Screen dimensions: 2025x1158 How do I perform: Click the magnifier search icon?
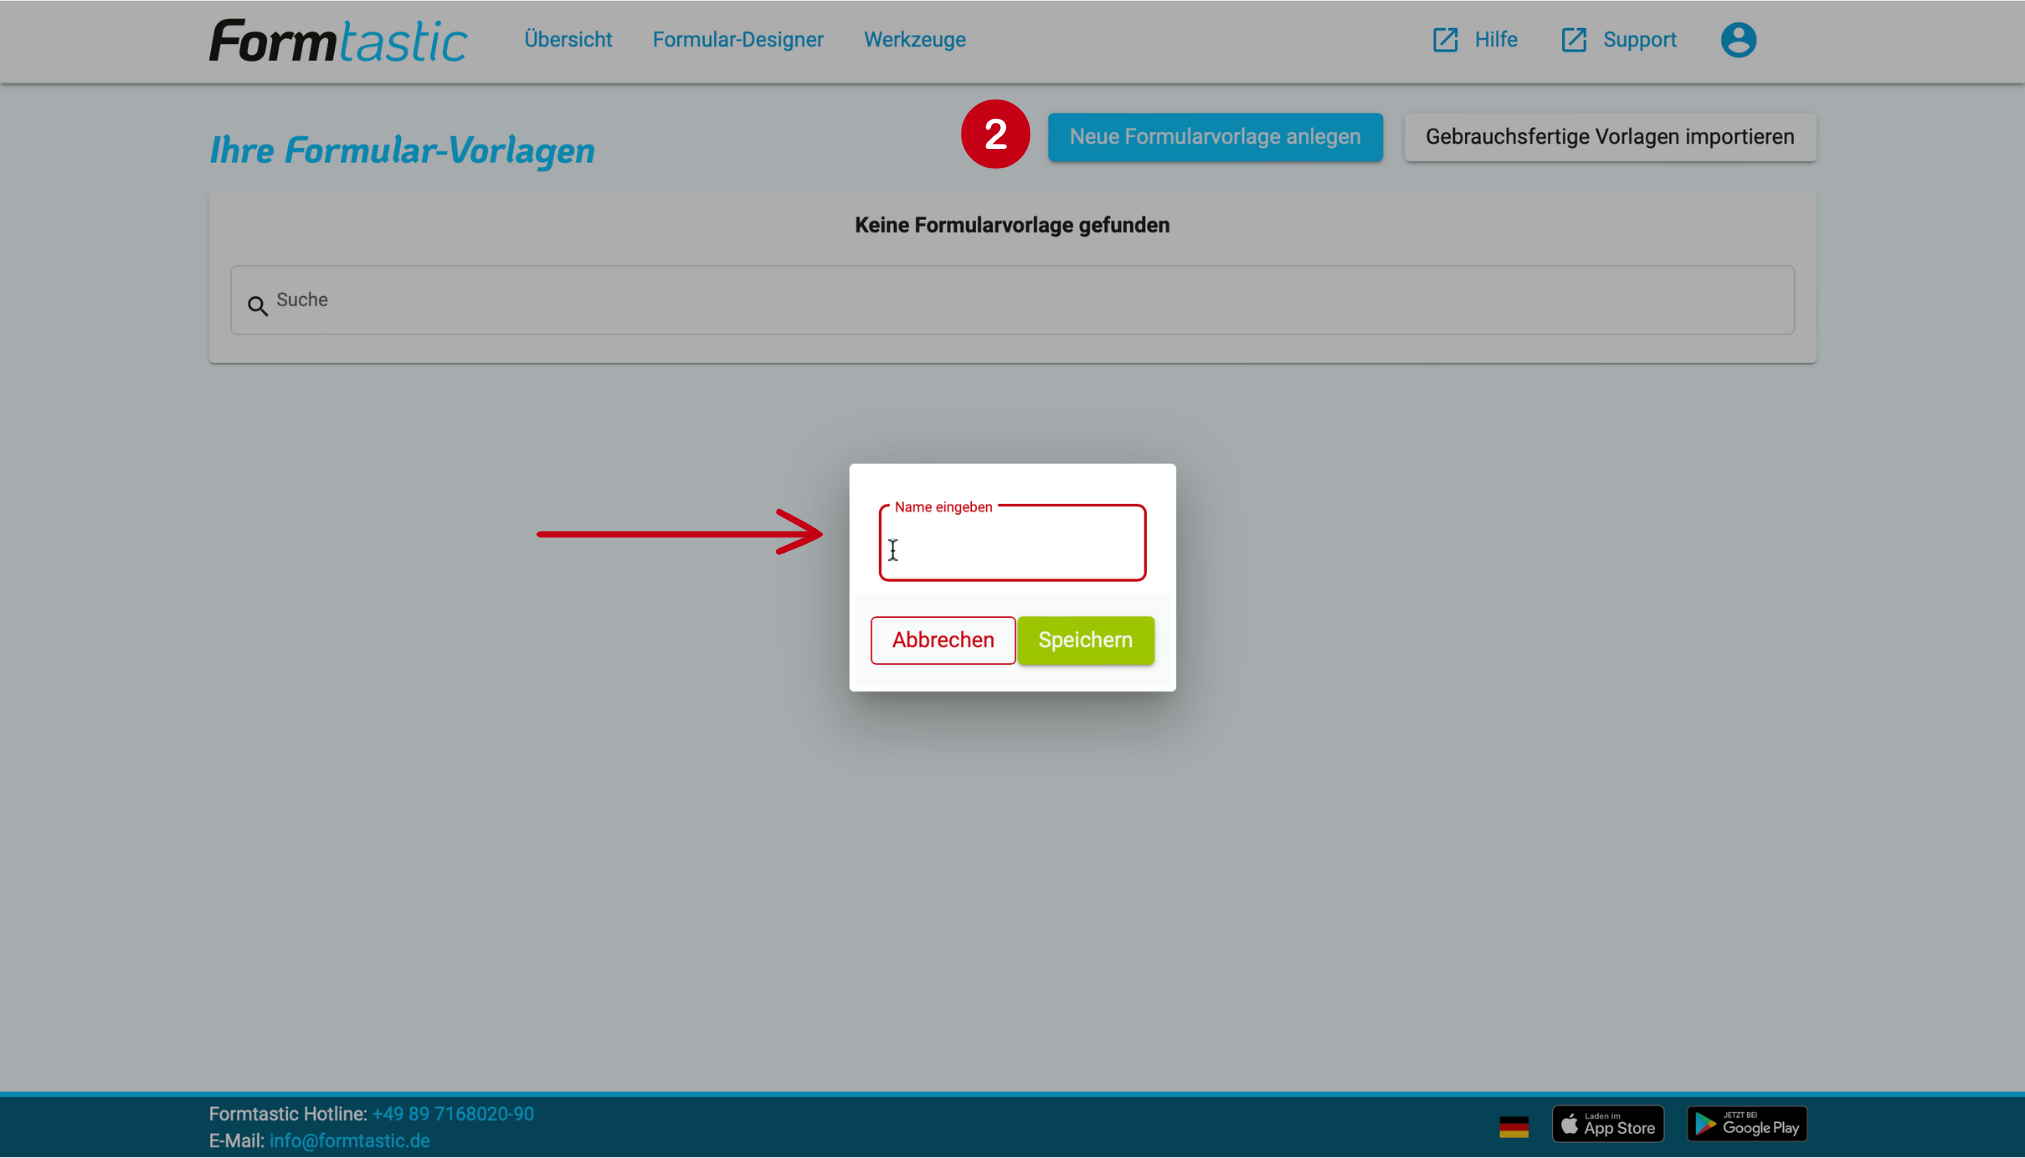click(x=258, y=306)
